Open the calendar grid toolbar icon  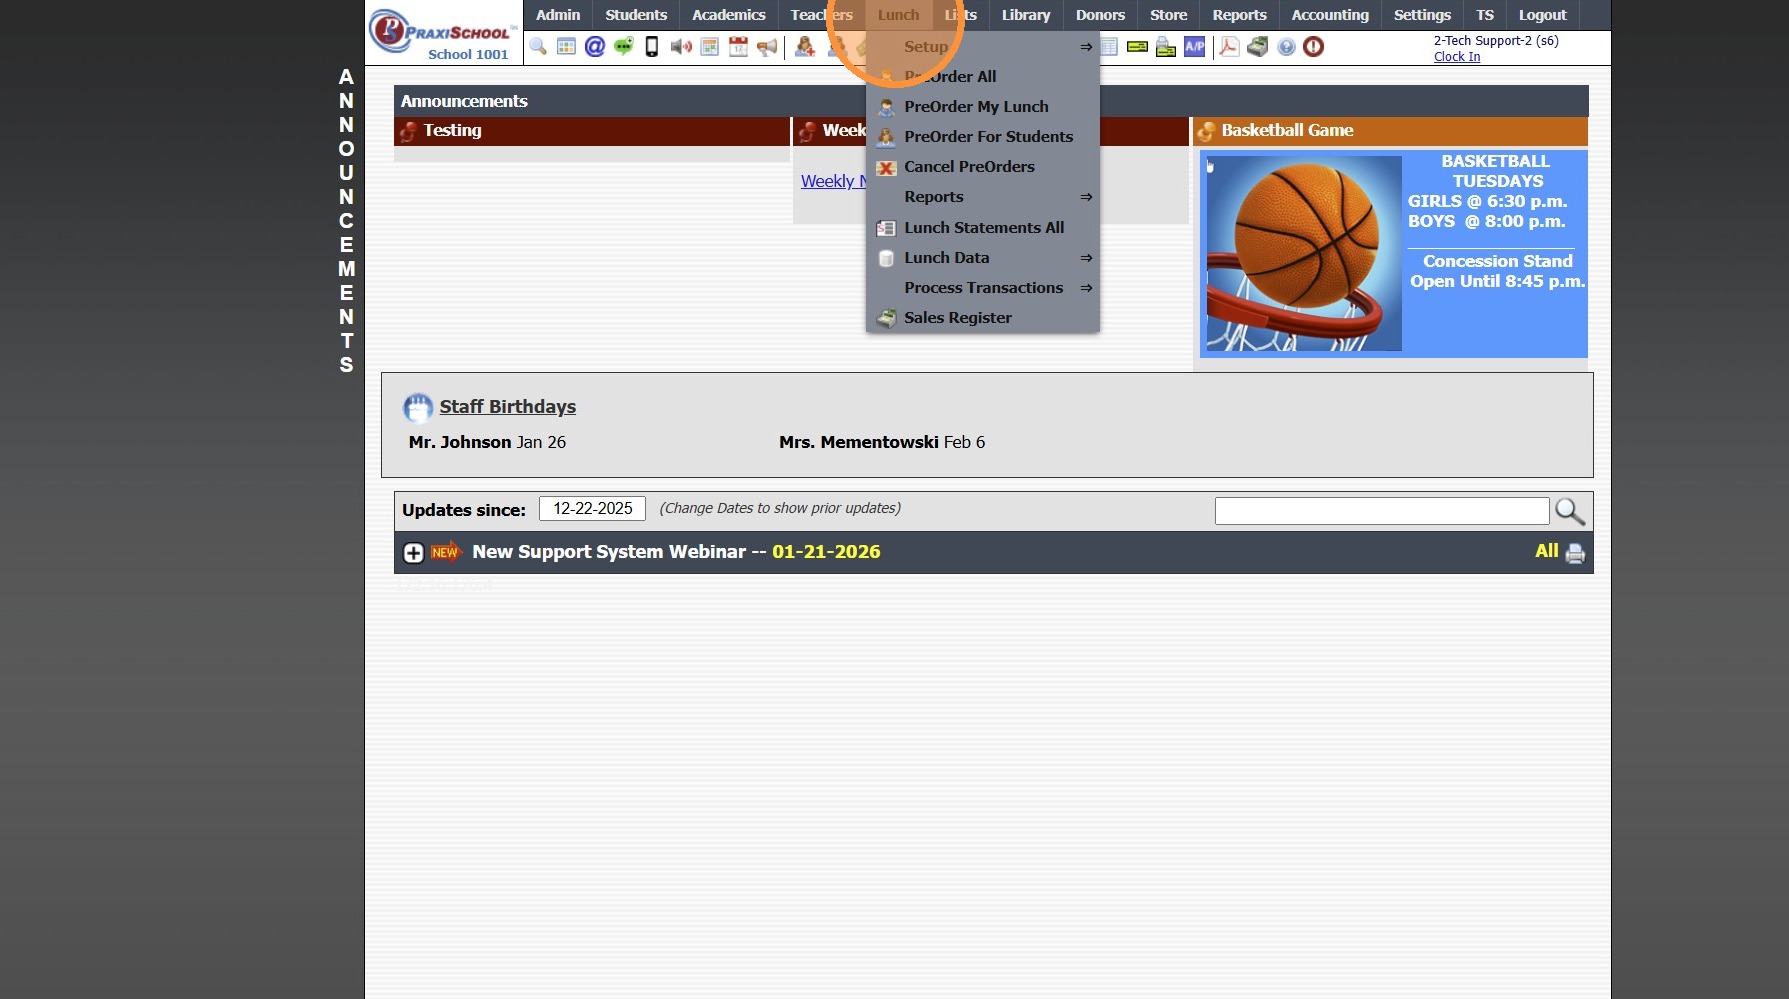(x=566, y=46)
